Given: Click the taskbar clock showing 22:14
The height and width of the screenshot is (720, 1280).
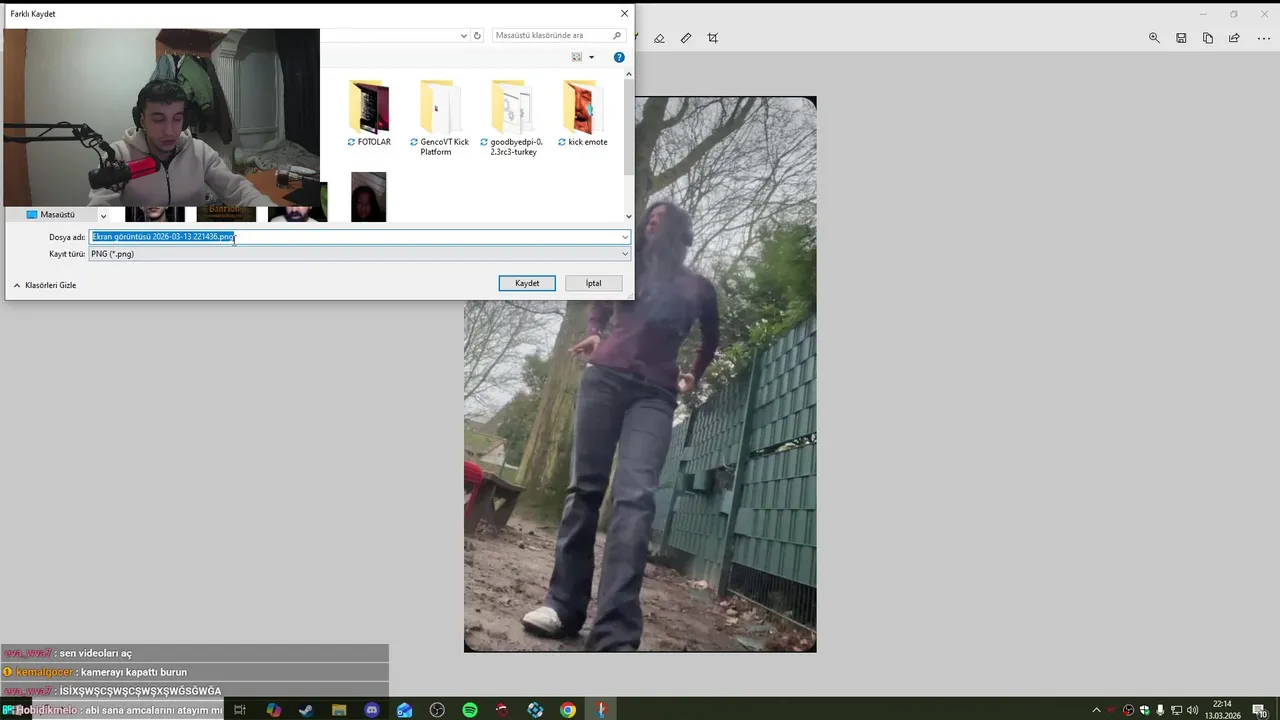Looking at the screenshot, I should coord(1222,710).
